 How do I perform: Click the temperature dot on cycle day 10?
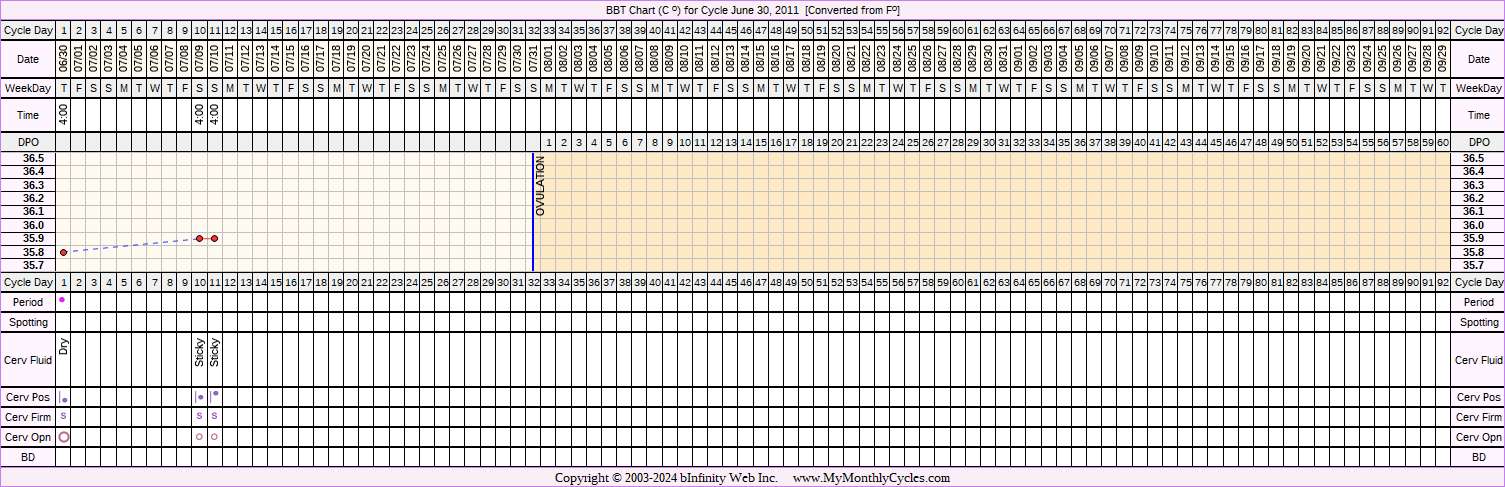click(x=200, y=238)
